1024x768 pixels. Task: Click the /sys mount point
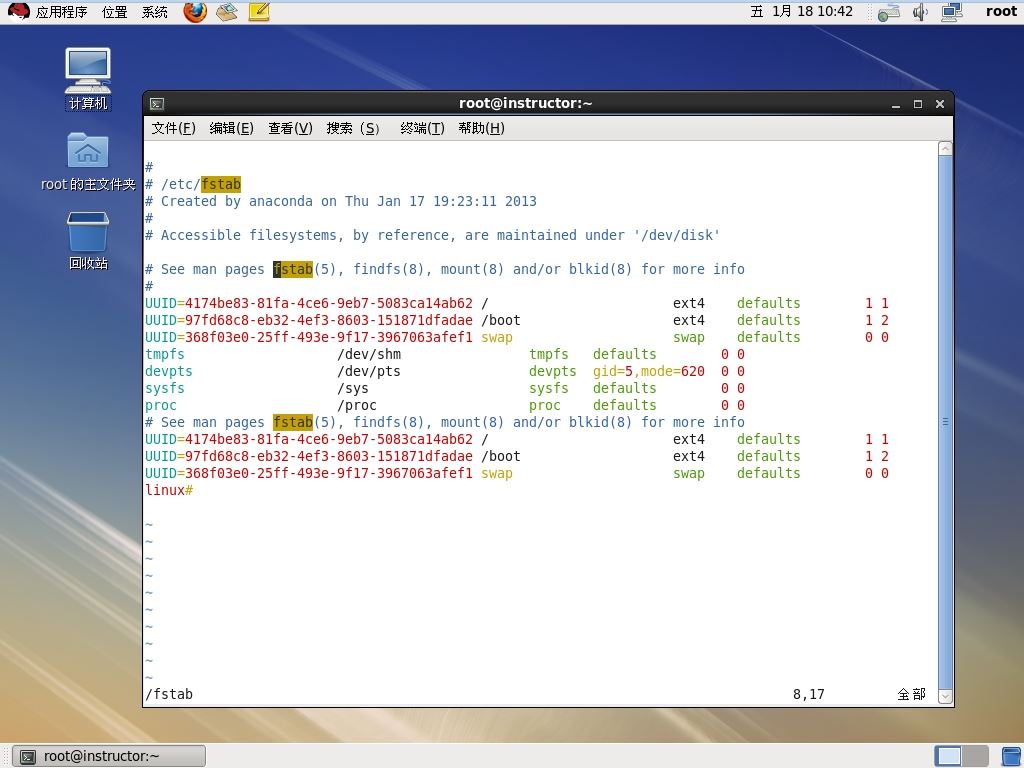(353, 388)
